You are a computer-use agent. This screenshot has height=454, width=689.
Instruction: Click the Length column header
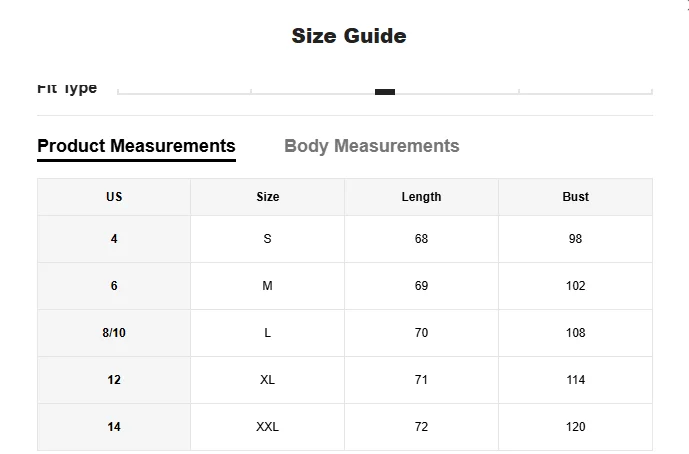[x=421, y=197]
